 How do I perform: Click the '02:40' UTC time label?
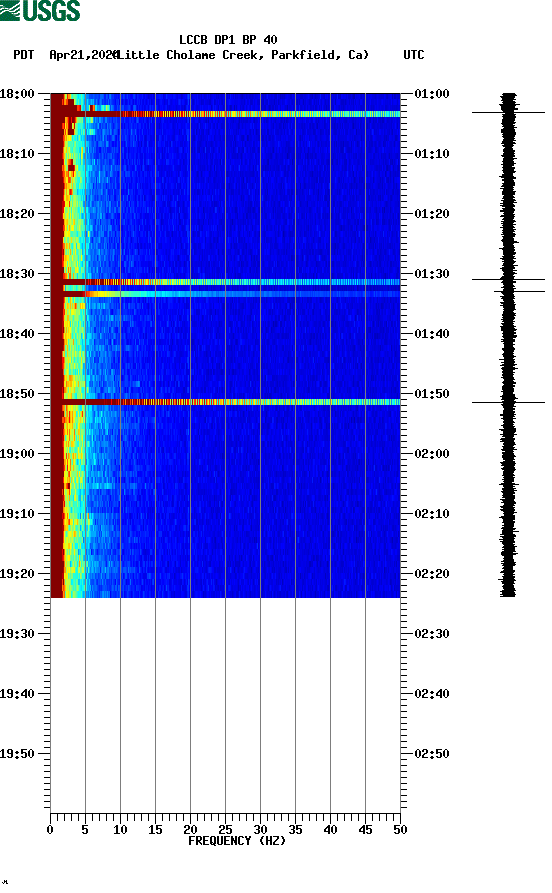[432, 694]
